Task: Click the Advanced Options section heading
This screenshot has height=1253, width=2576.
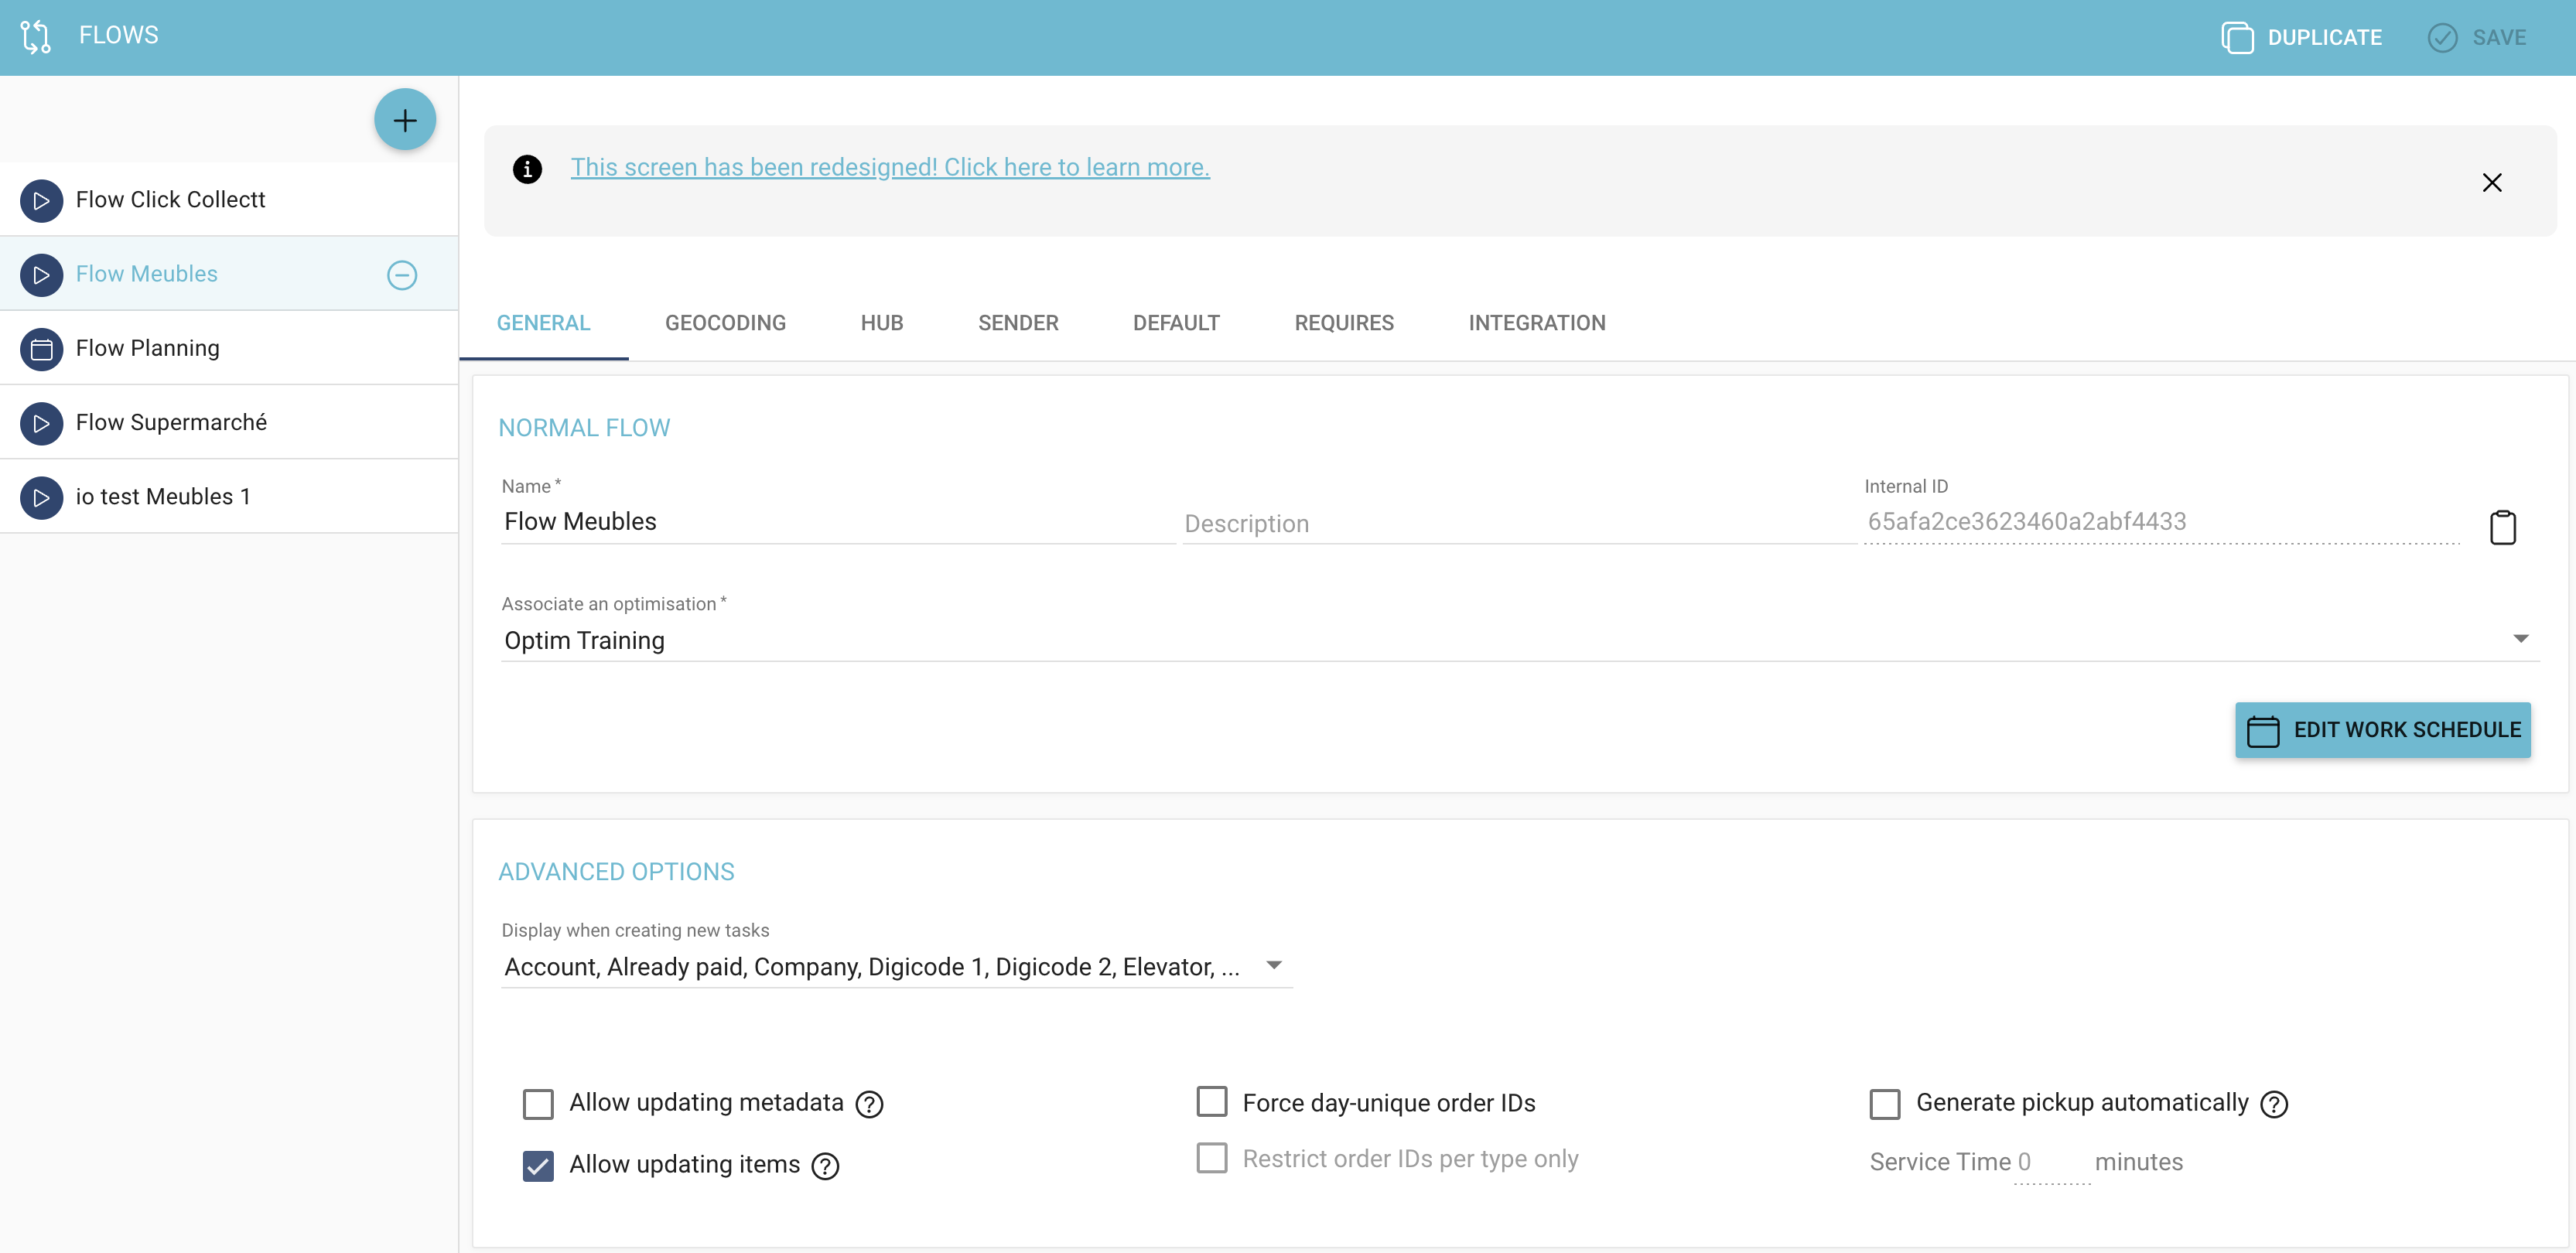Action: pos(616,872)
